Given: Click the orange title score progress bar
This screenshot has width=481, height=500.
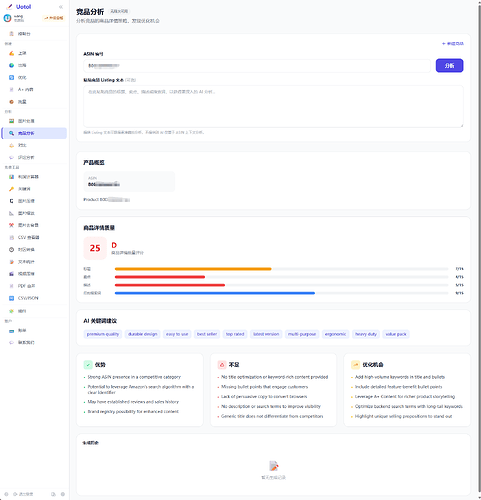Looking at the screenshot, I should click(x=193, y=269).
